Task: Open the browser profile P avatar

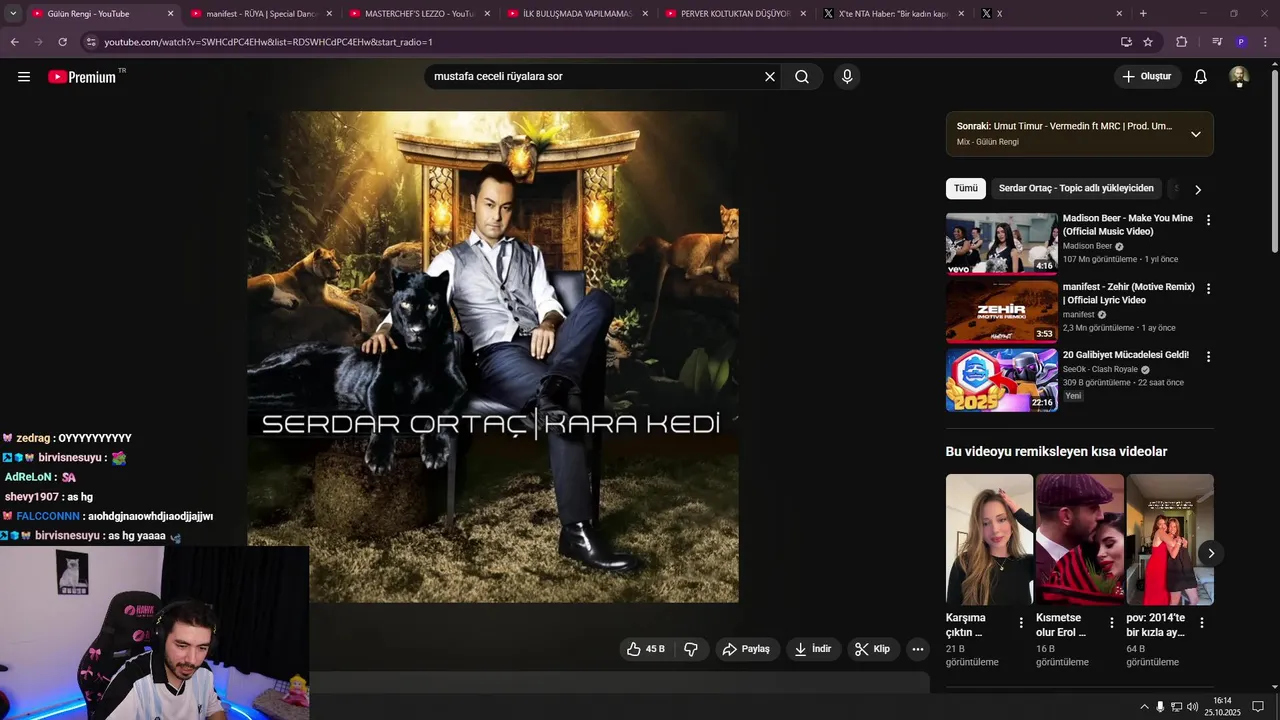Action: click(x=1241, y=42)
